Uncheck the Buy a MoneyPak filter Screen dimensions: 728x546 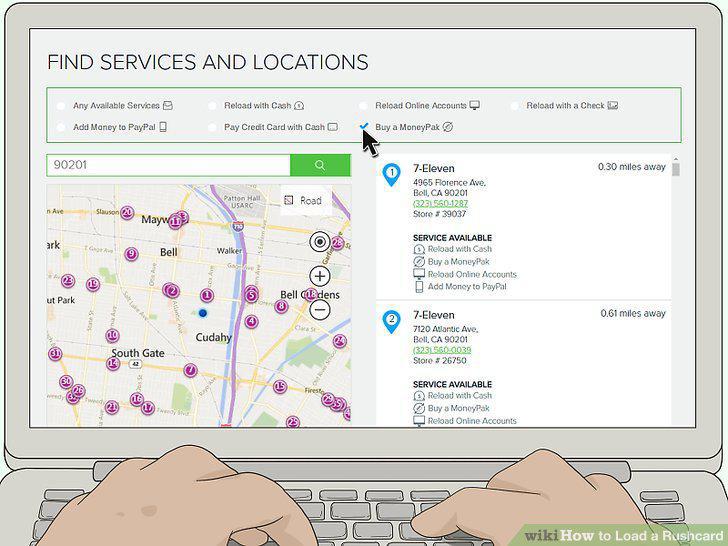tap(364, 126)
